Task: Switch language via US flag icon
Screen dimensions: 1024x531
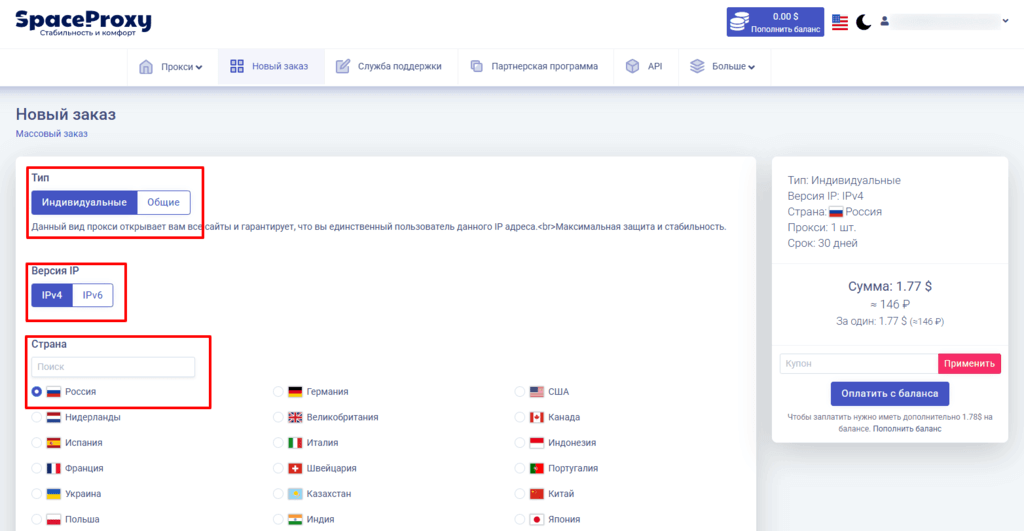Action: tap(840, 22)
